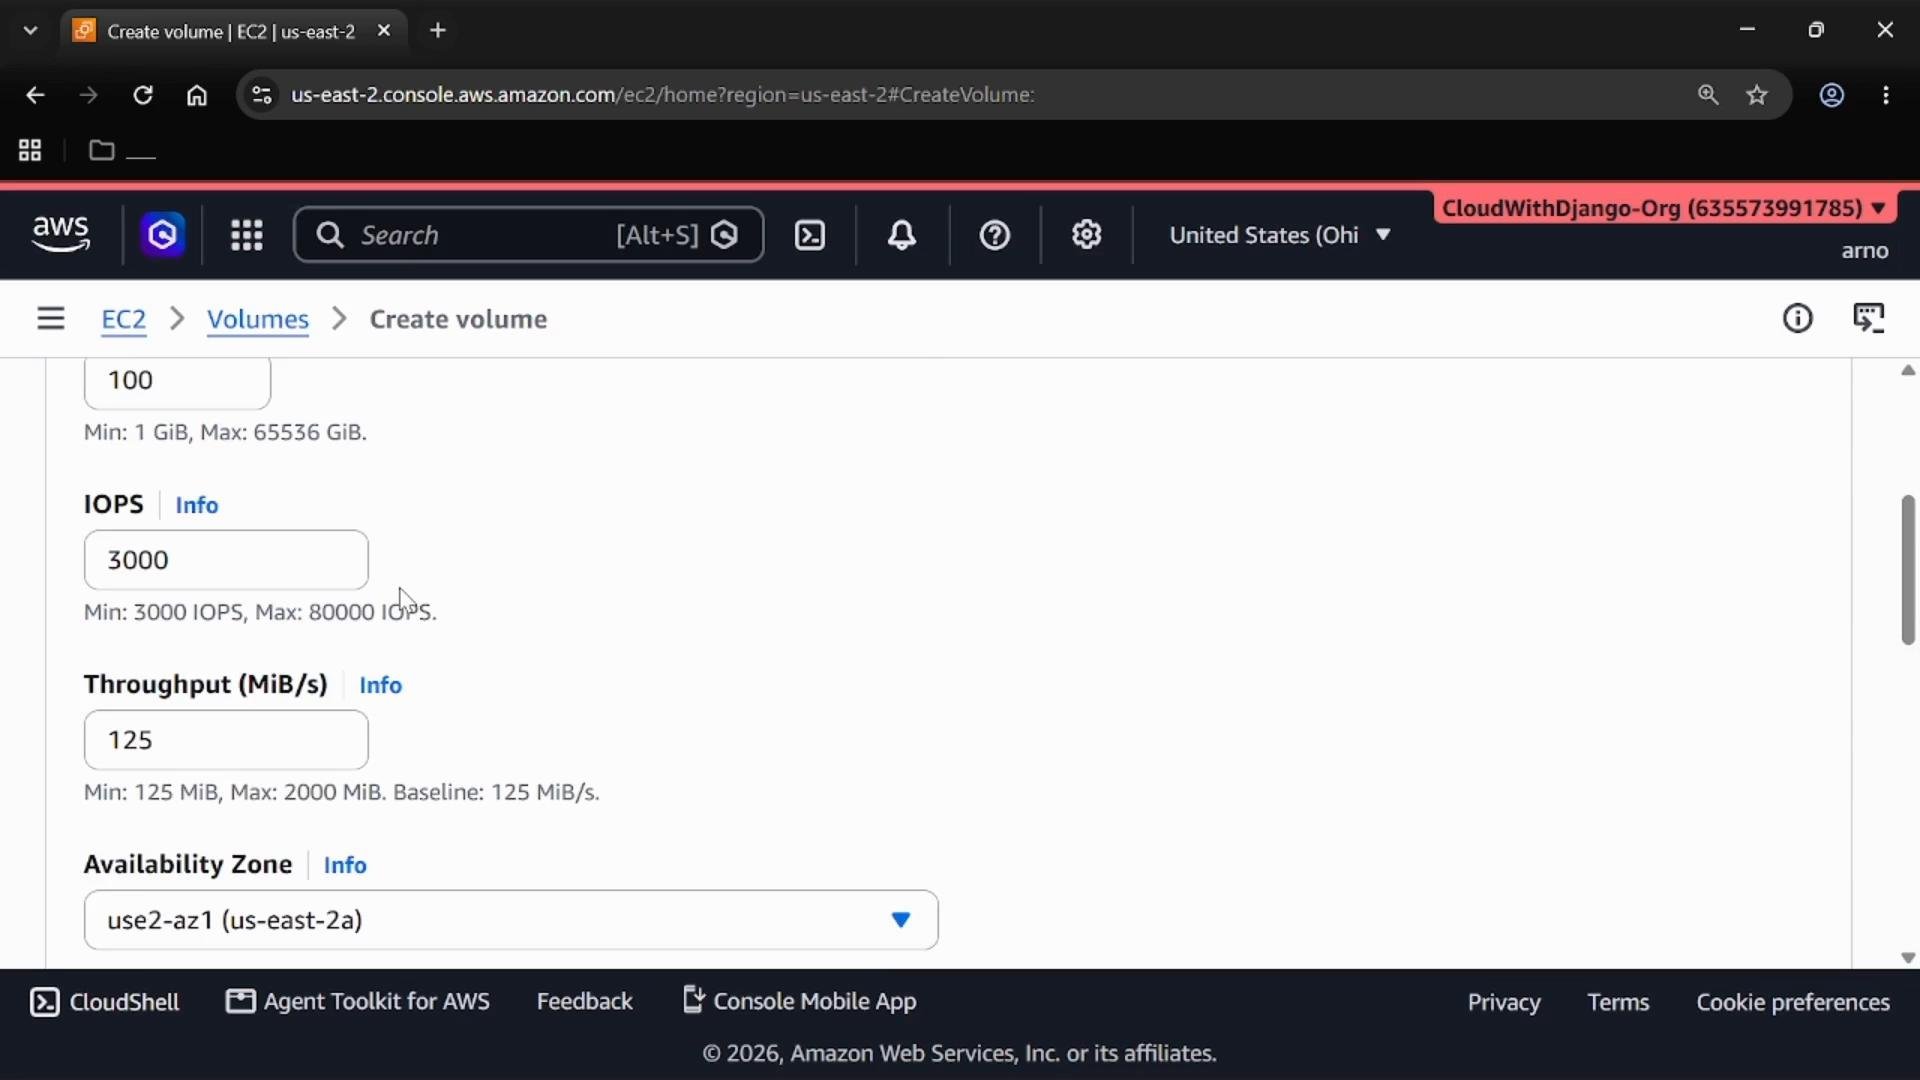The width and height of the screenshot is (1920, 1080).
Task: Open the Info link next to IOPS
Action: 196,505
